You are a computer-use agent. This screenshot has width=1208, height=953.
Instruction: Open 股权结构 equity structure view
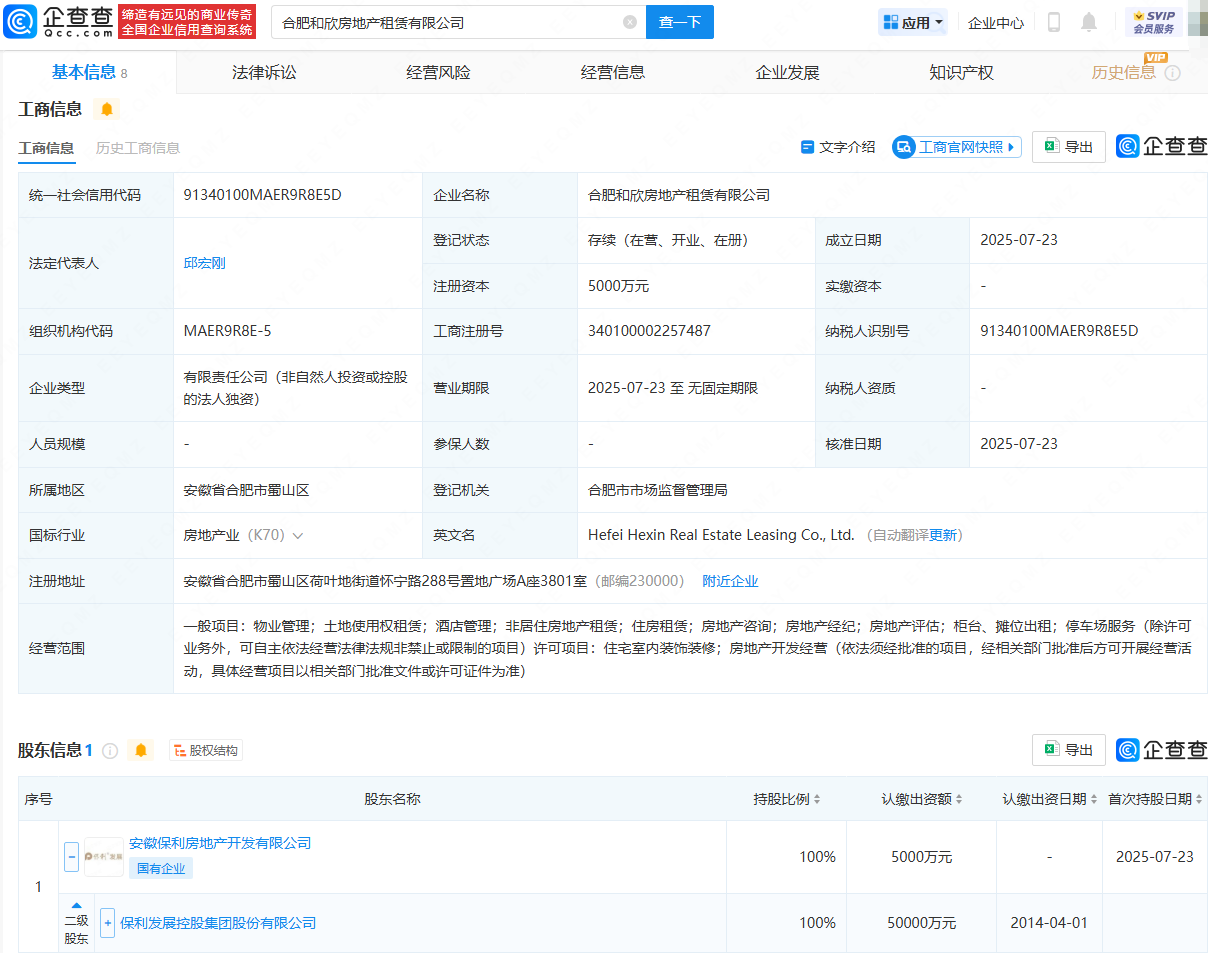coord(206,751)
